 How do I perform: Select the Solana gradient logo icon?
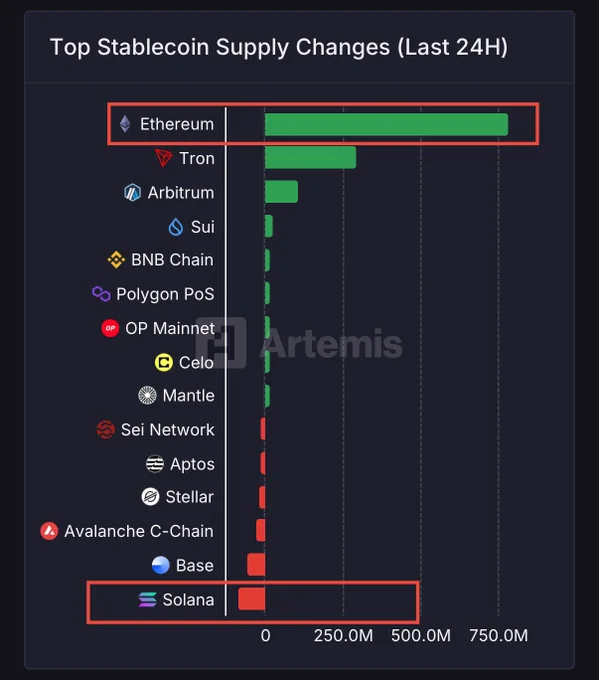pyautogui.click(x=147, y=599)
